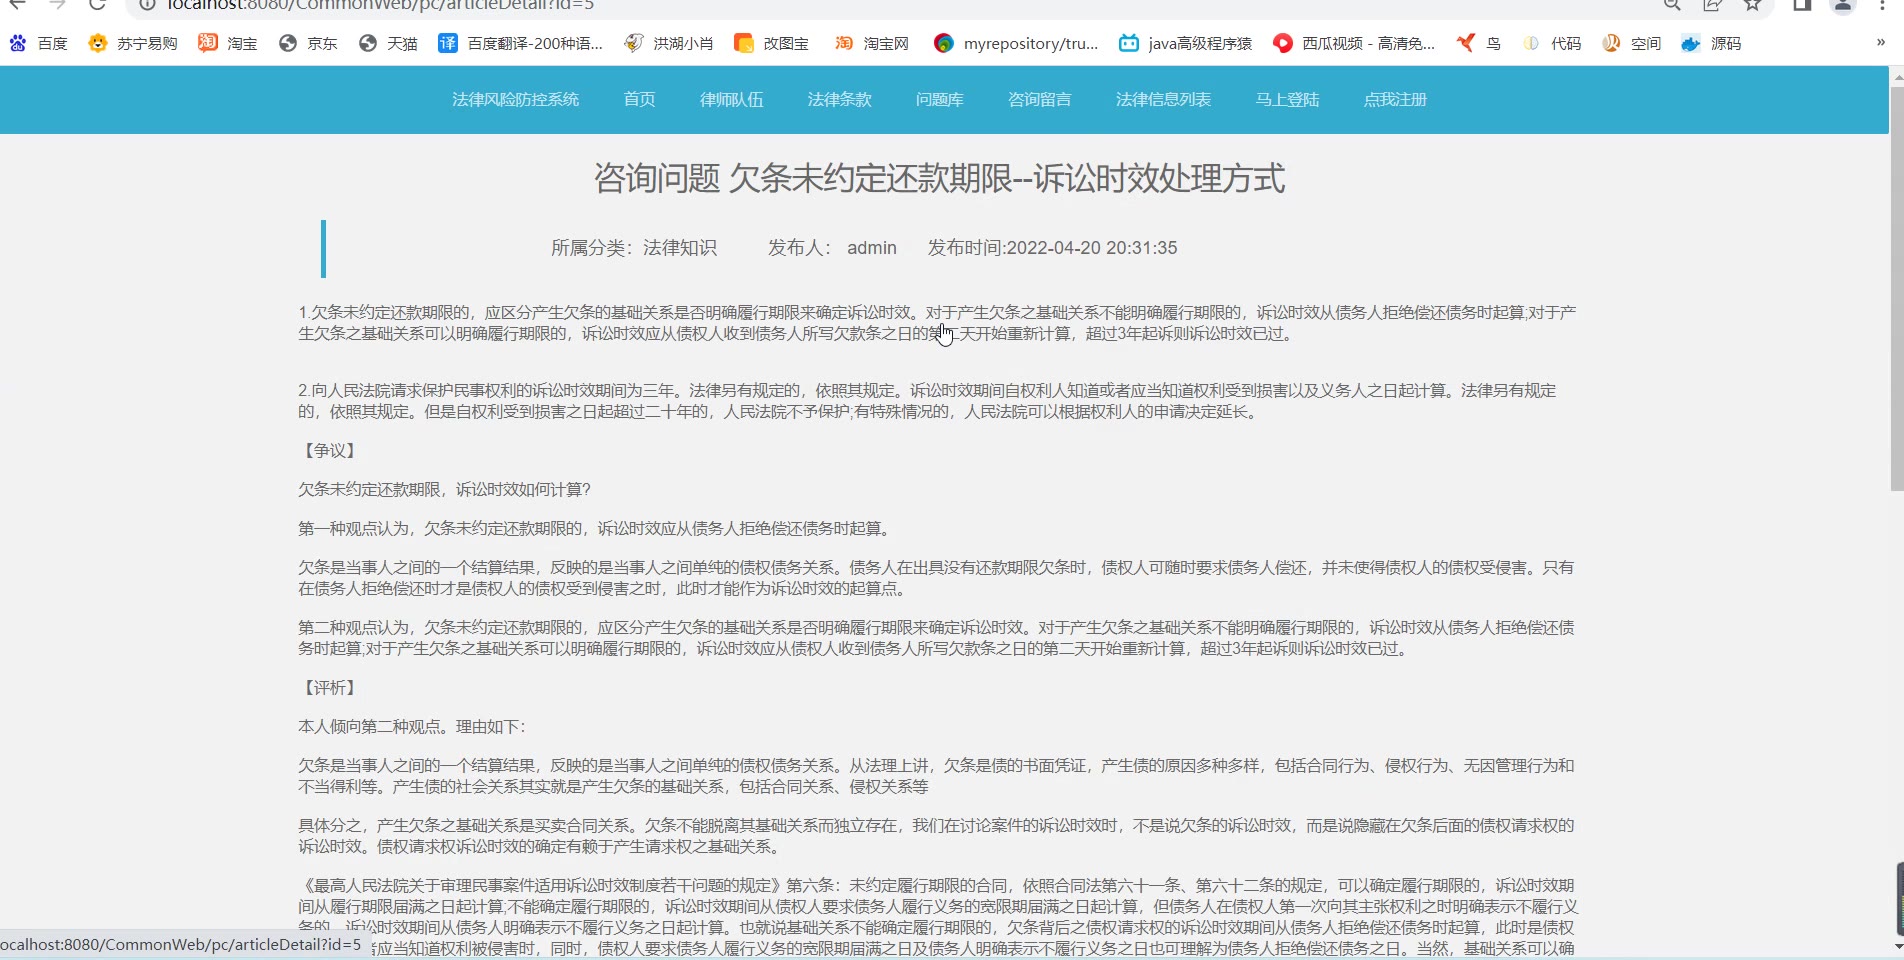This screenshot has height=960, width=1904.
Task: Select 法律条款 in the navigation bar
Action: point(839,99)
